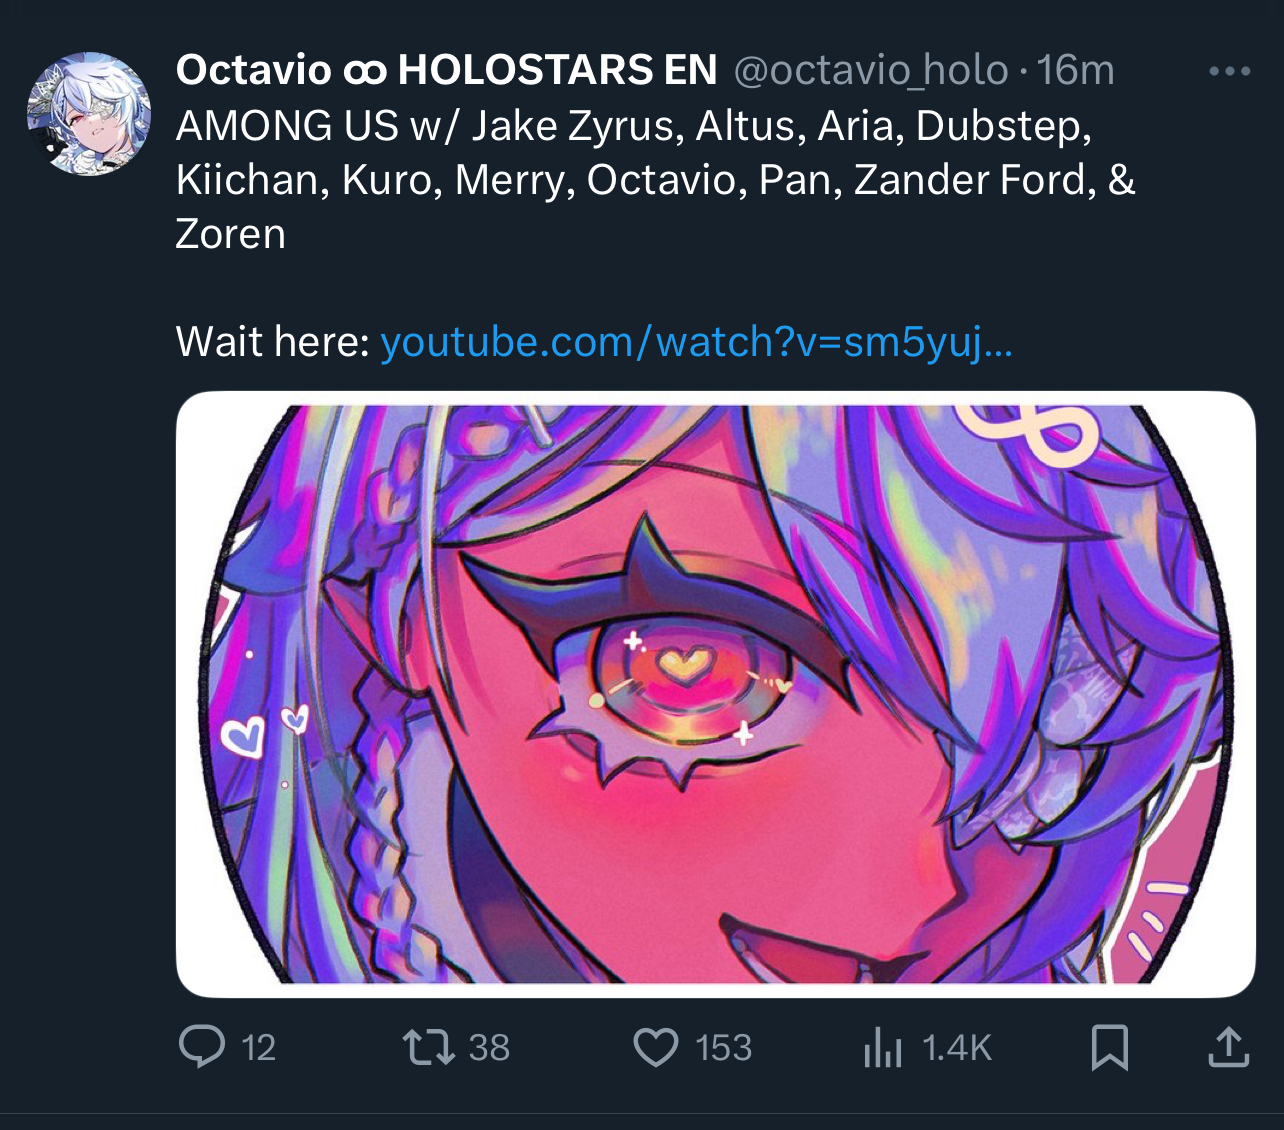
Task: Click the share upload arrow icon
Action: tap(1228, 1047)
